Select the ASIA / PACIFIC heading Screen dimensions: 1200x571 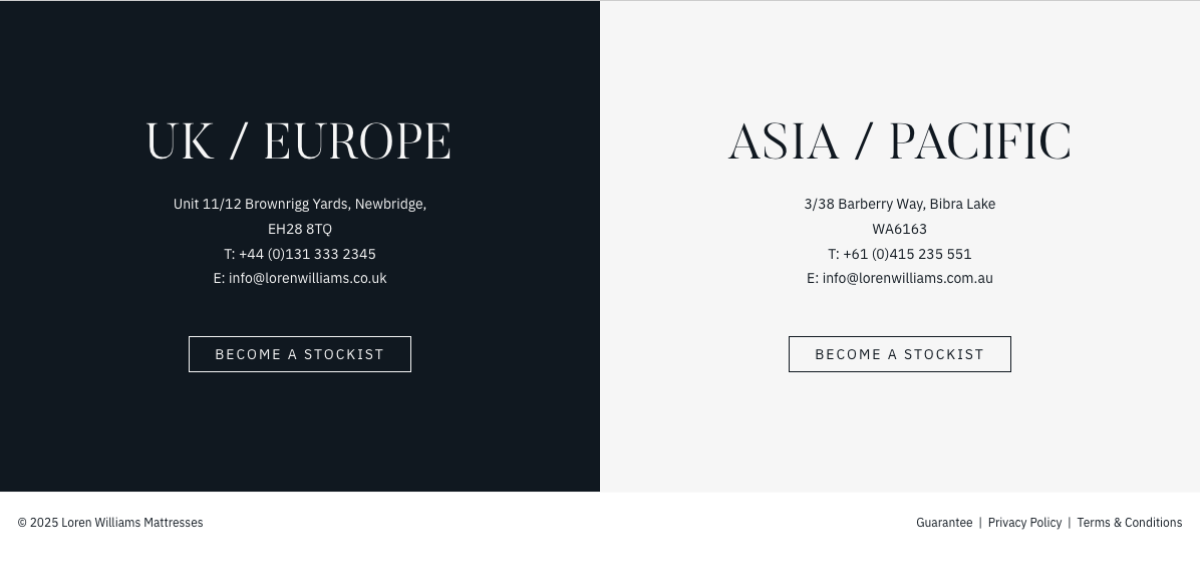[x=900, y=141]
